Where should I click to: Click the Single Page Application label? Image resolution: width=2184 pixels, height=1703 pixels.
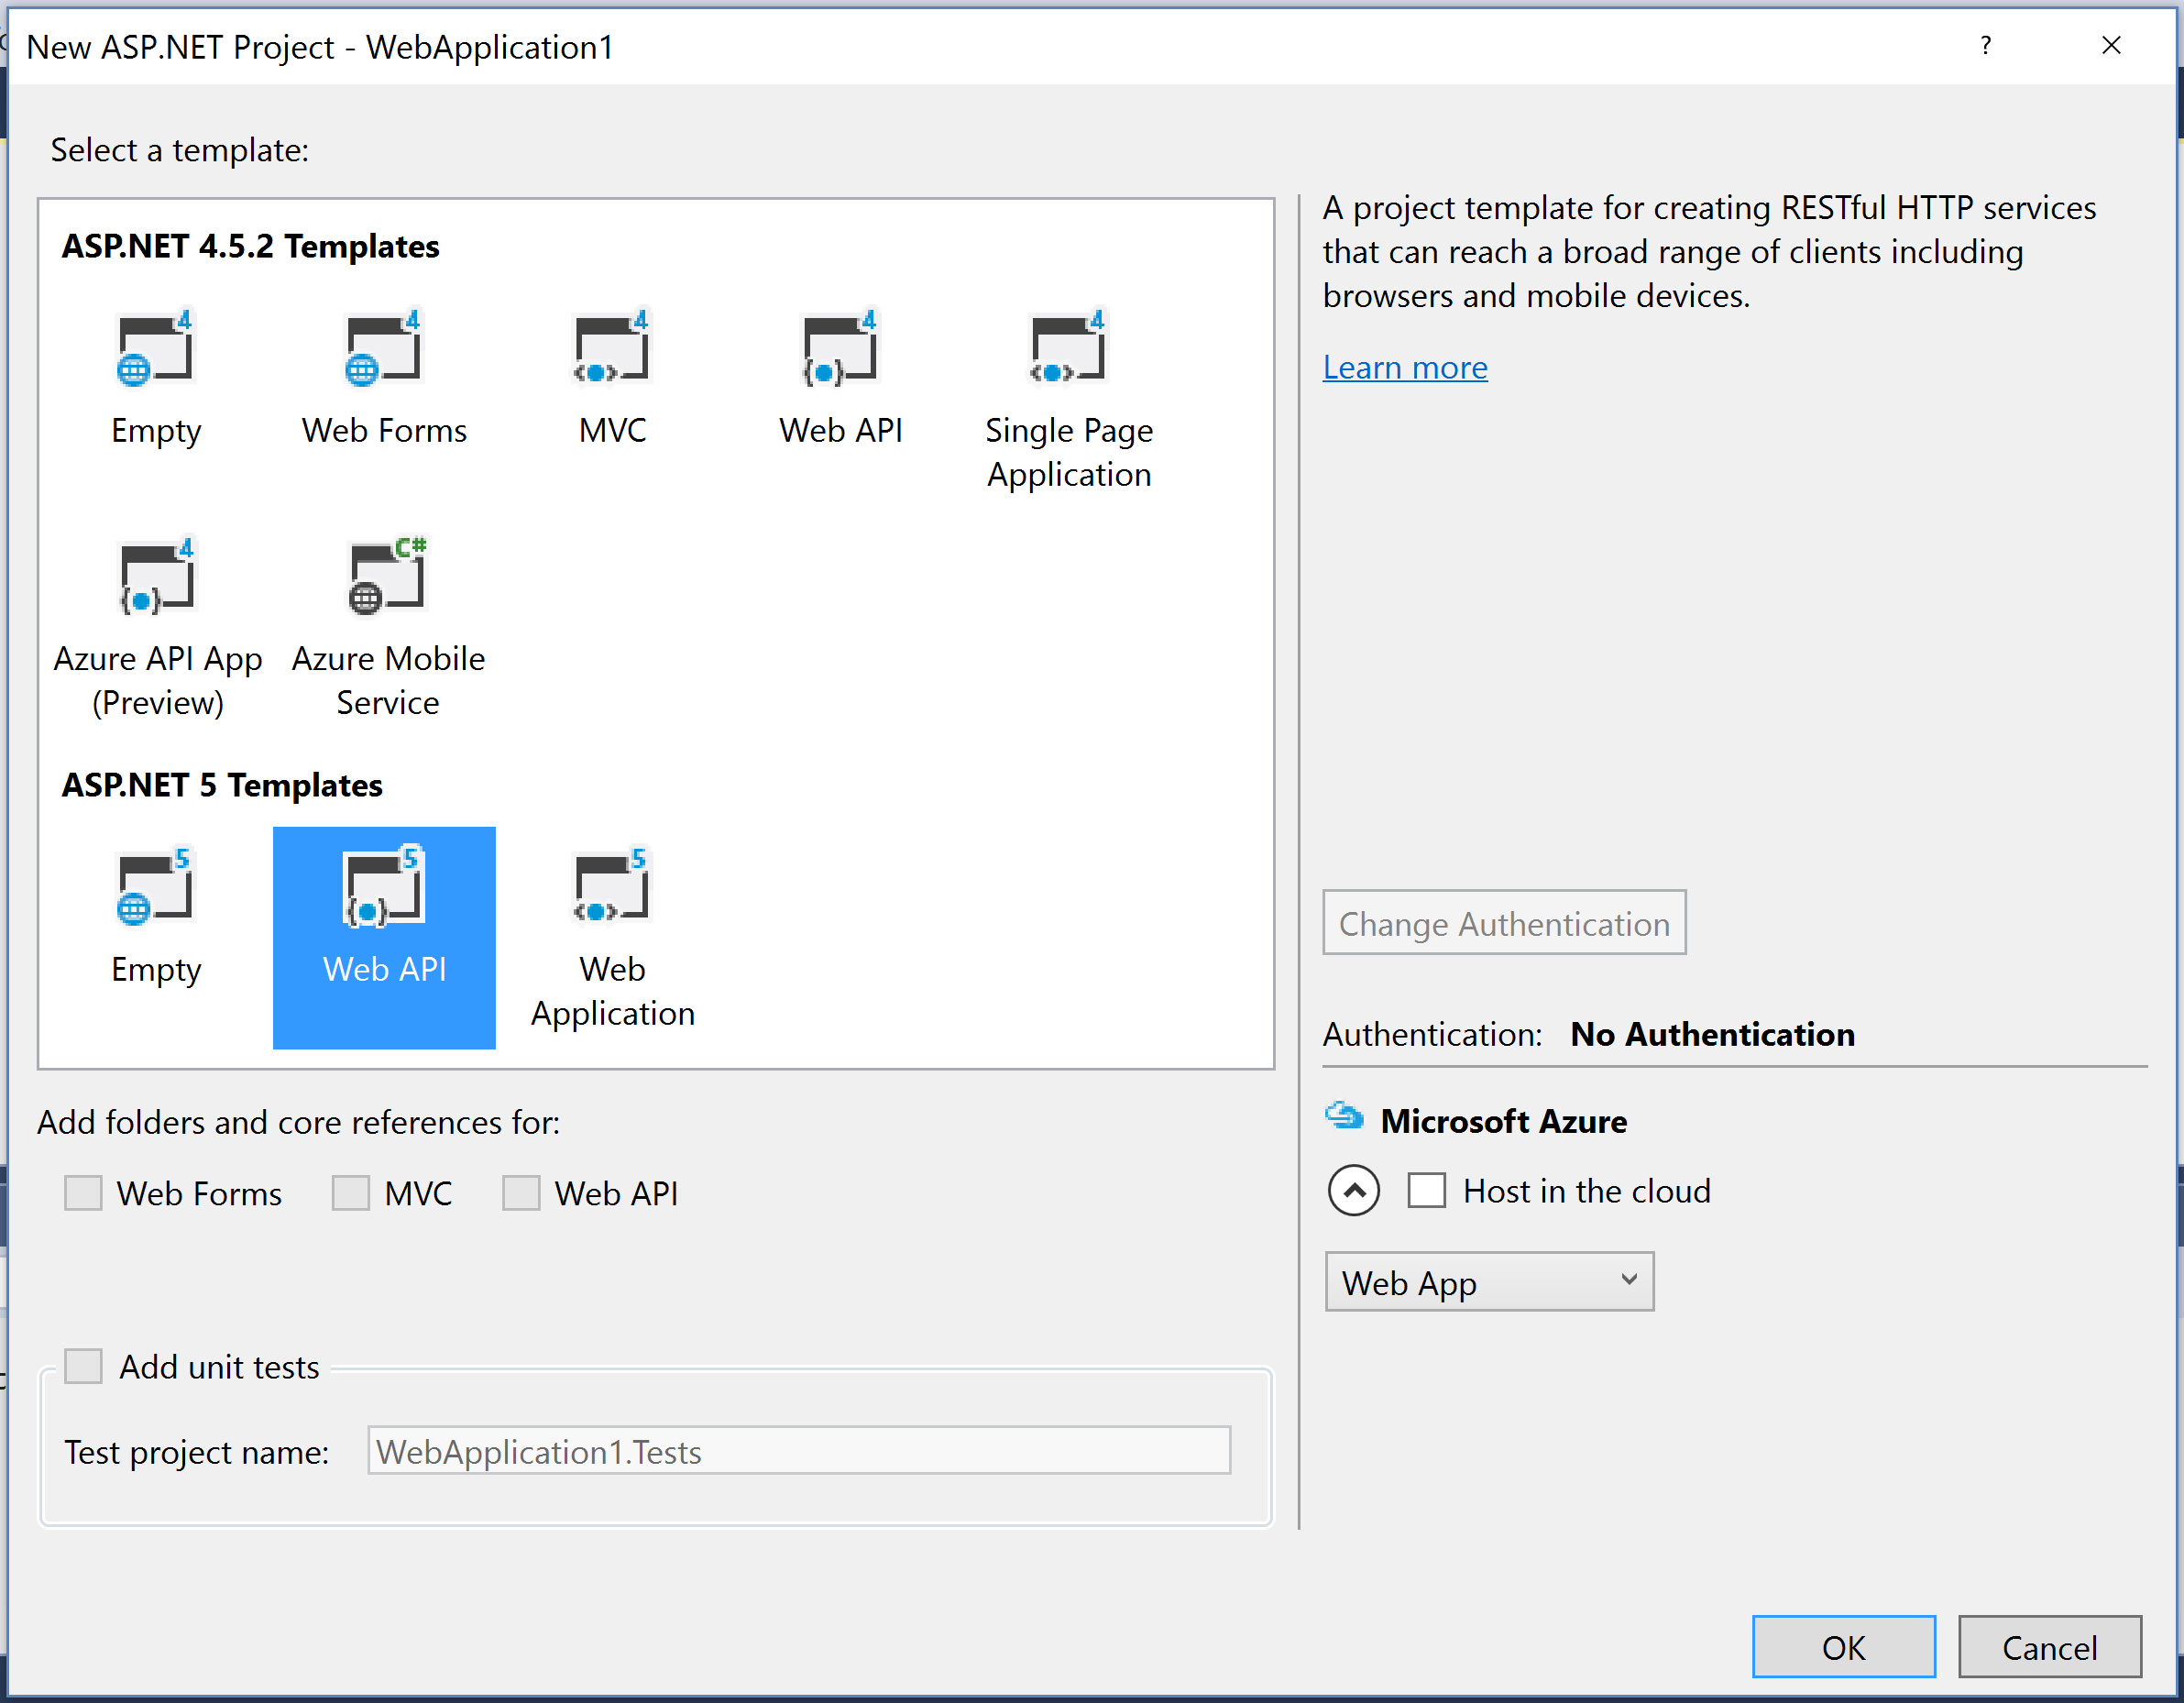click(1069, 452)
